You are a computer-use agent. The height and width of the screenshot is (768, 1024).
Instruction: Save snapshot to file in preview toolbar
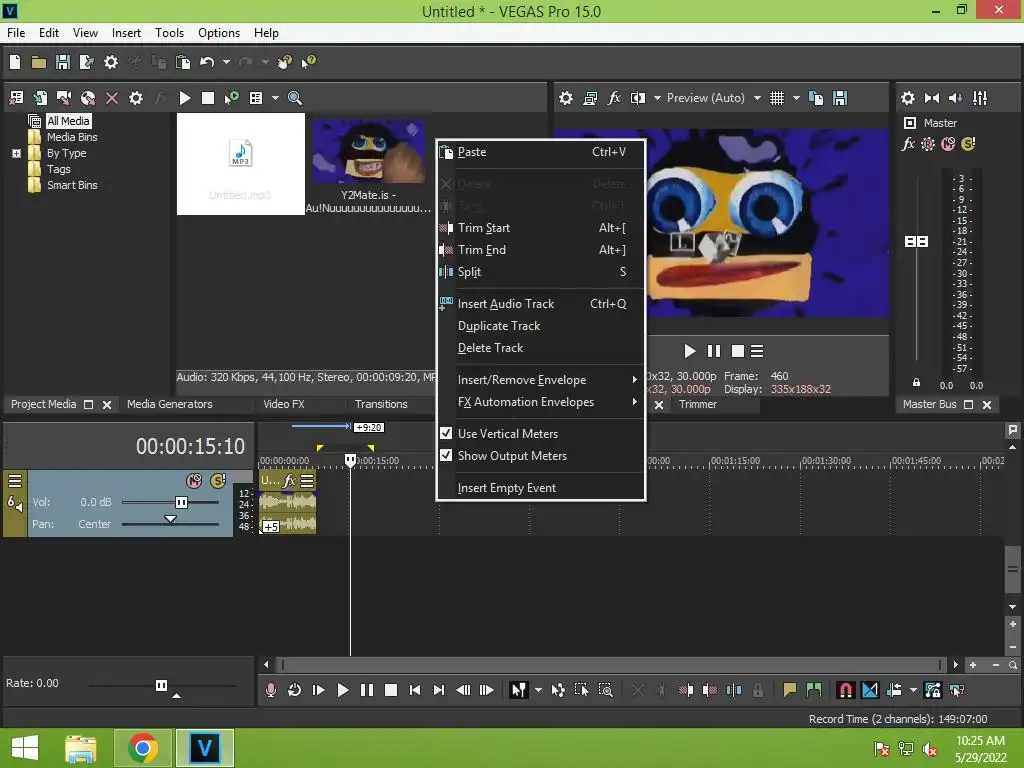(x=840, y=98)
